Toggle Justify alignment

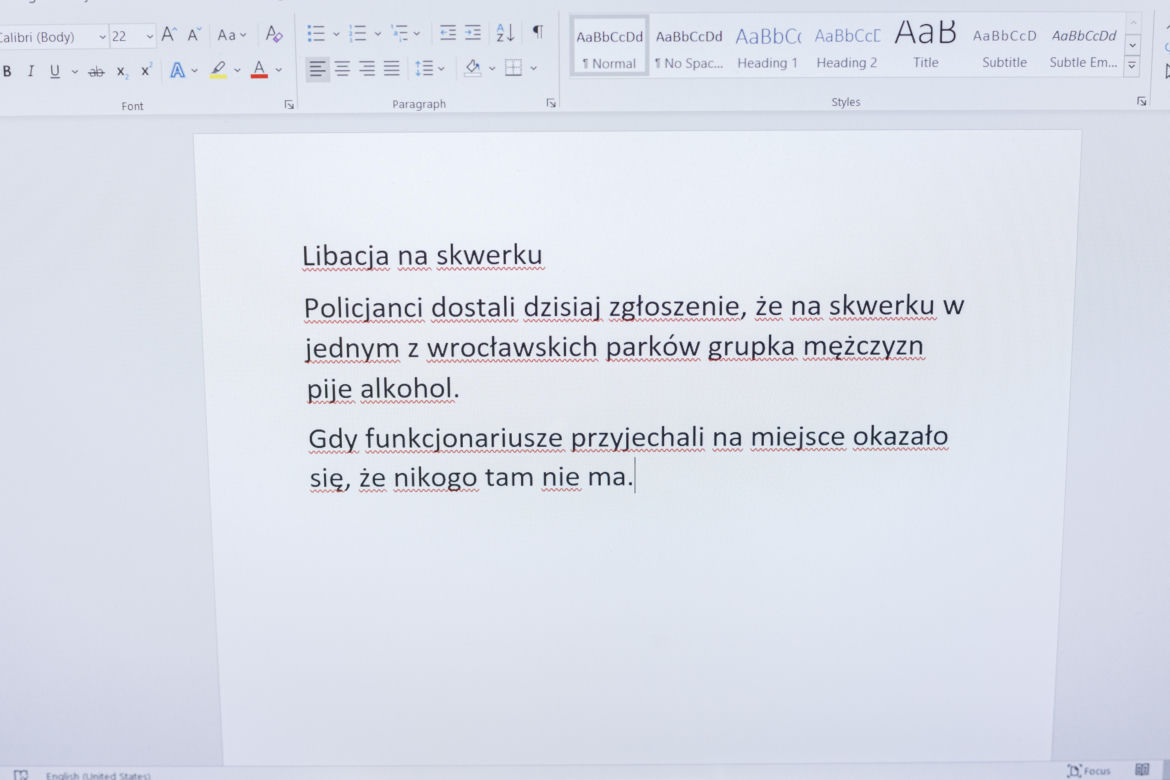392,69
